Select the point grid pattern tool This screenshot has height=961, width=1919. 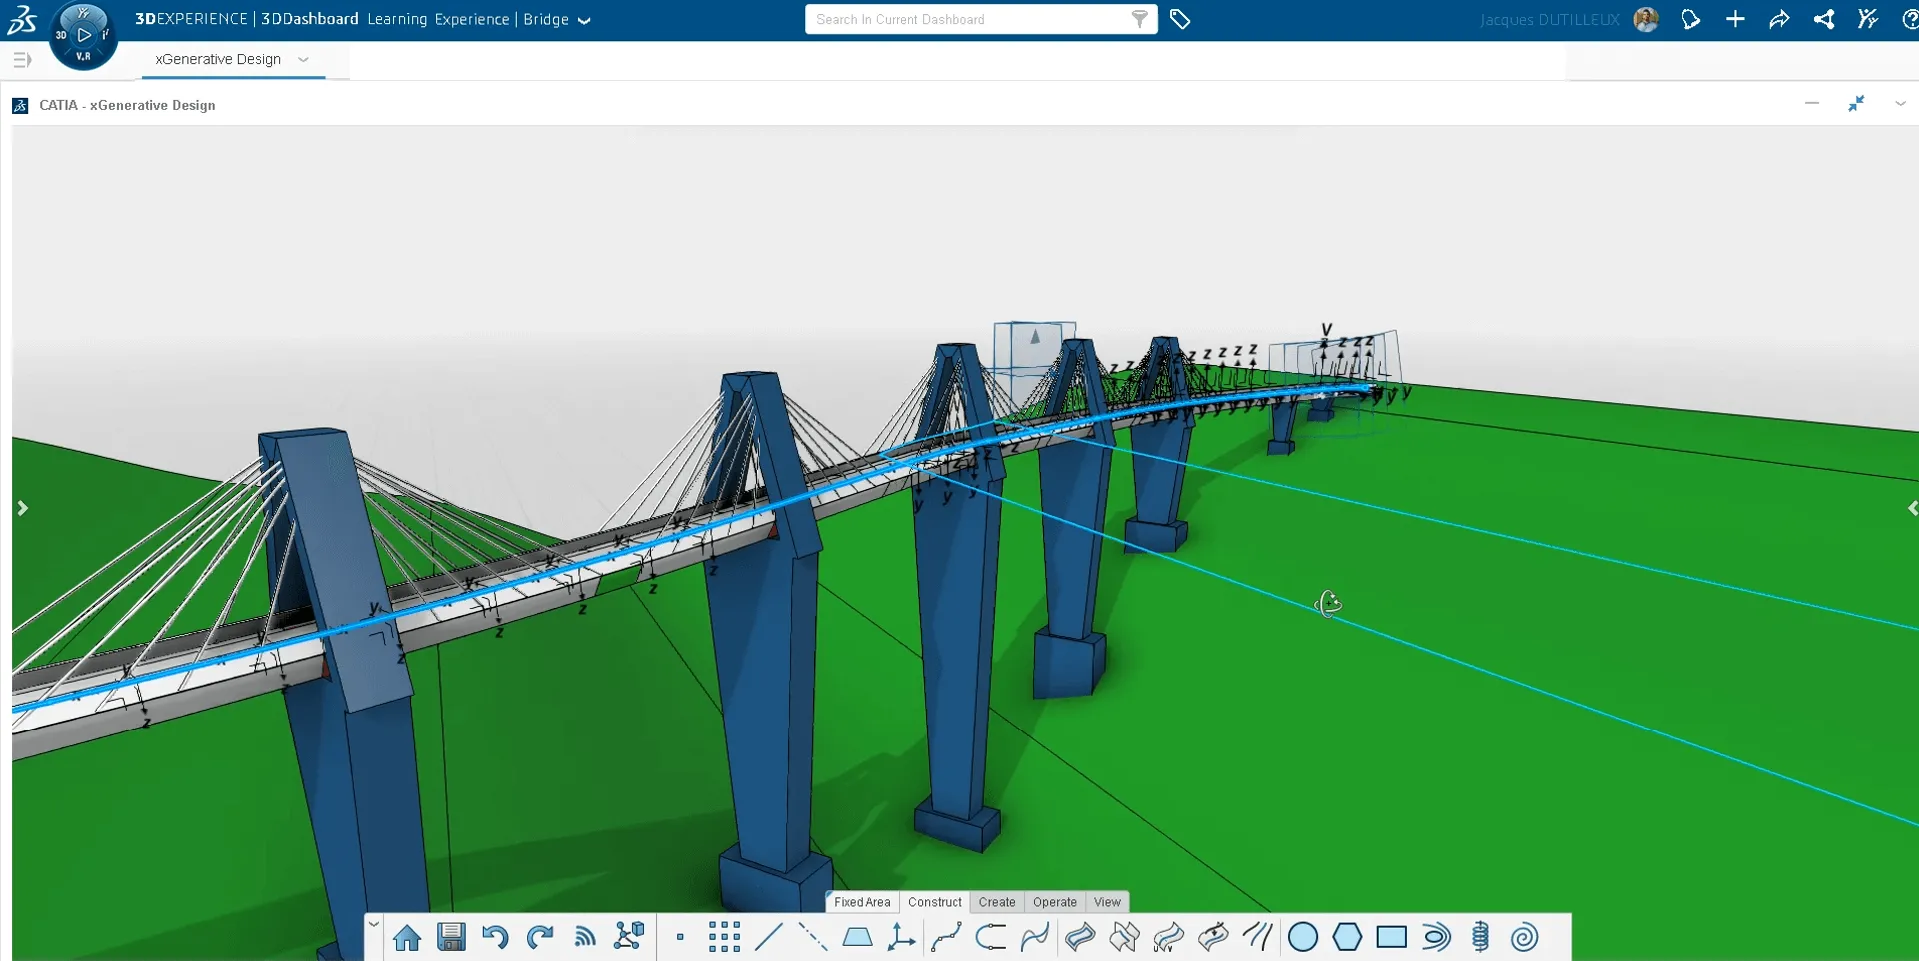pos(724,938)
